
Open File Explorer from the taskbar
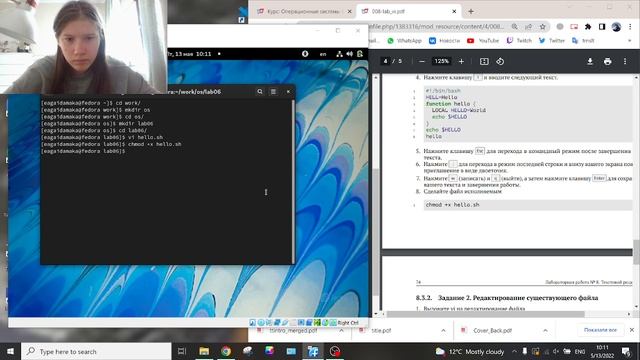(x=204, y=351)
